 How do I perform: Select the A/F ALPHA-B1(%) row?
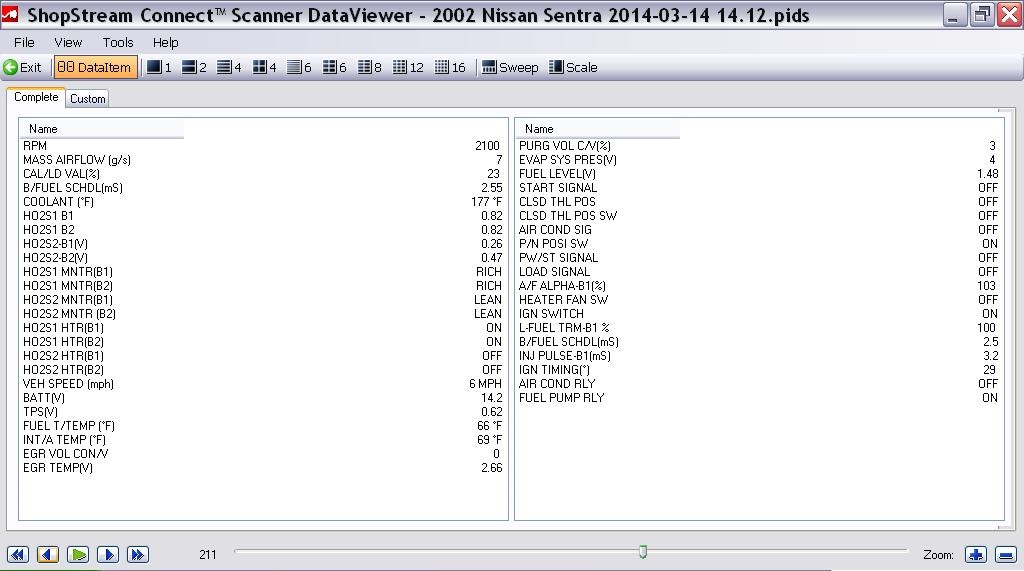(758, 286)
